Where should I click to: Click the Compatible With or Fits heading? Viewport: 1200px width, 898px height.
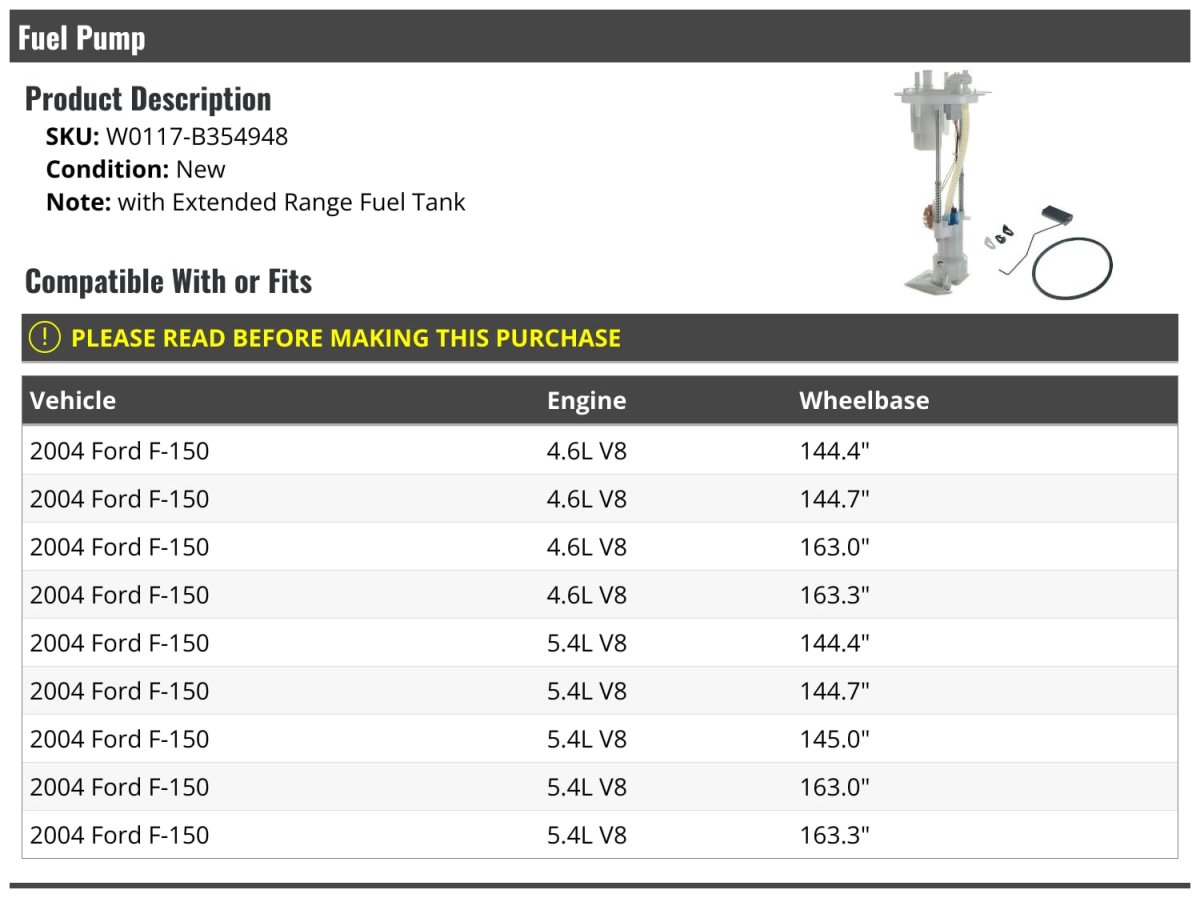[x=168, y=282]
